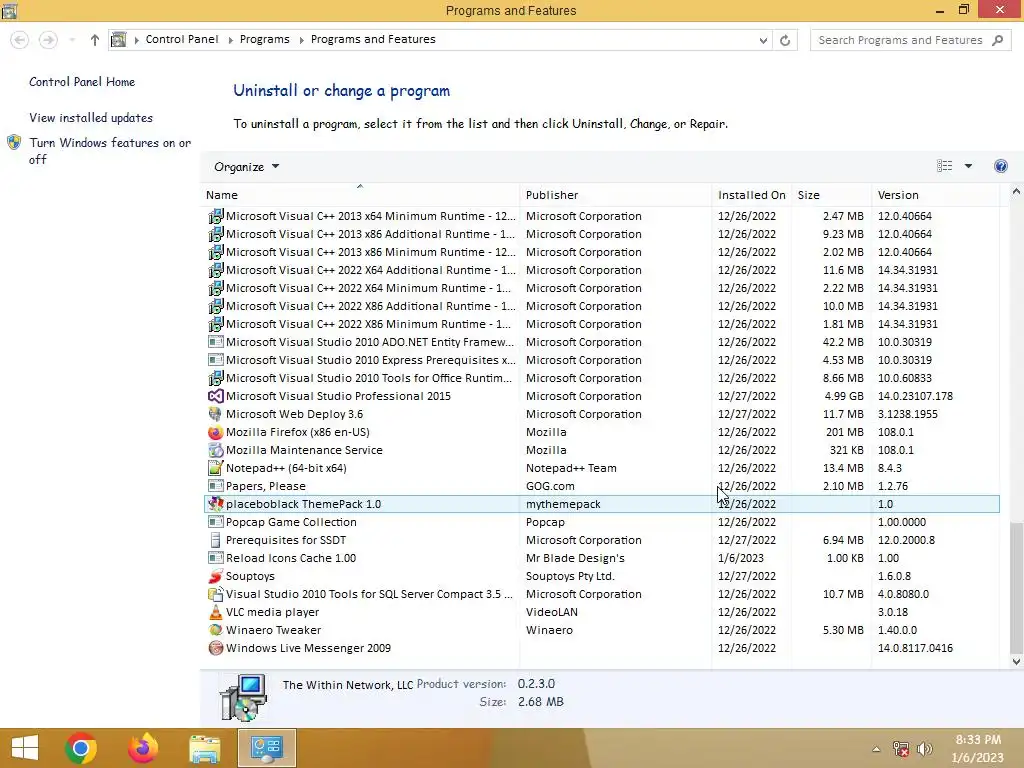This screenshot has height=768, width=1024.
Task: Open the Windows Start button
Action: tap(25, 748)
